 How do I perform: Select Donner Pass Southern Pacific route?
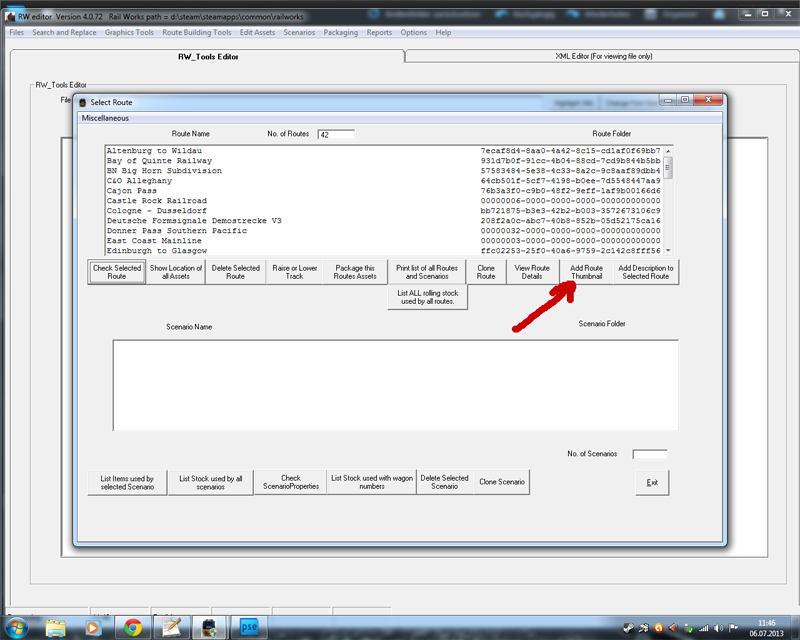tap(383, 231)
